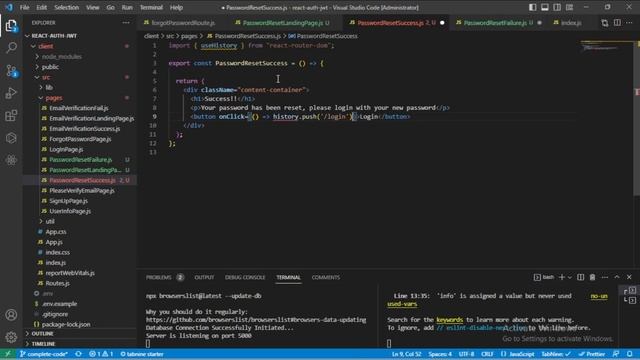The width and height of the screenshot is (640, 360).
Task: Open the new terminal profile dropdown arrow
Action: coord(570,277)
